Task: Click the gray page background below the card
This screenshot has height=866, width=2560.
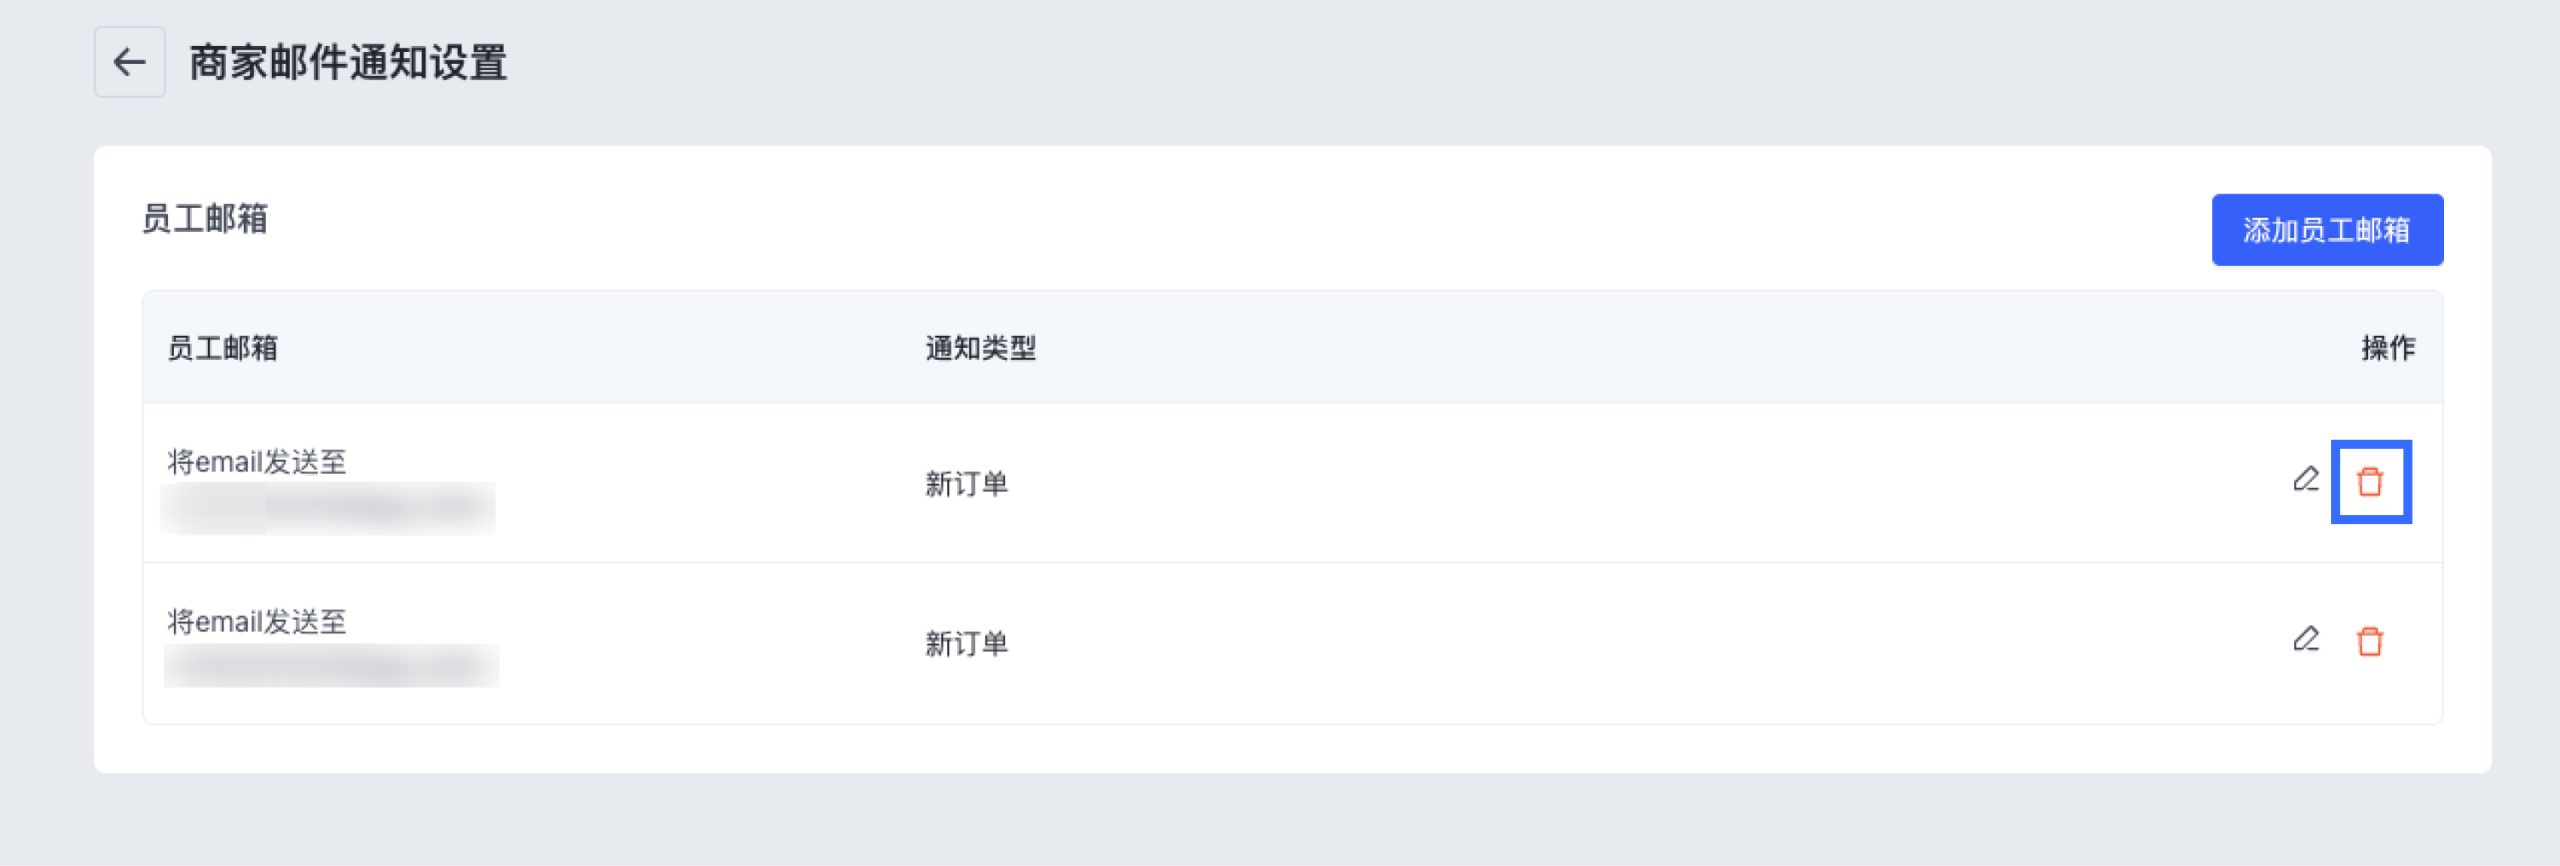Action: tap(1280, 820)
